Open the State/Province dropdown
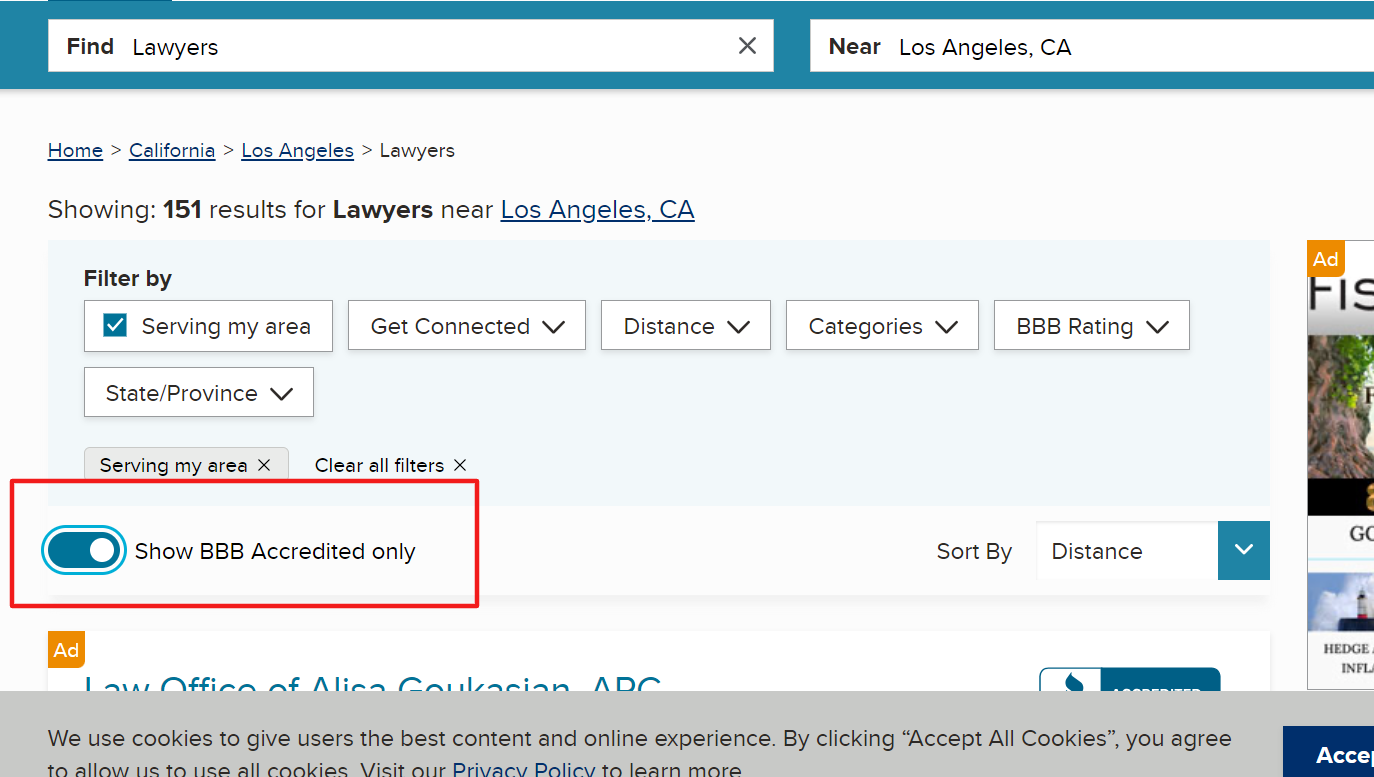The image size is (1374, 777). coord(199,393)
